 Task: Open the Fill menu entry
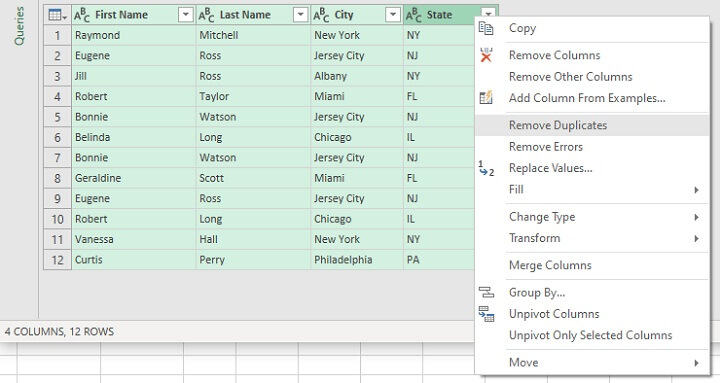[x=592, y=190]
